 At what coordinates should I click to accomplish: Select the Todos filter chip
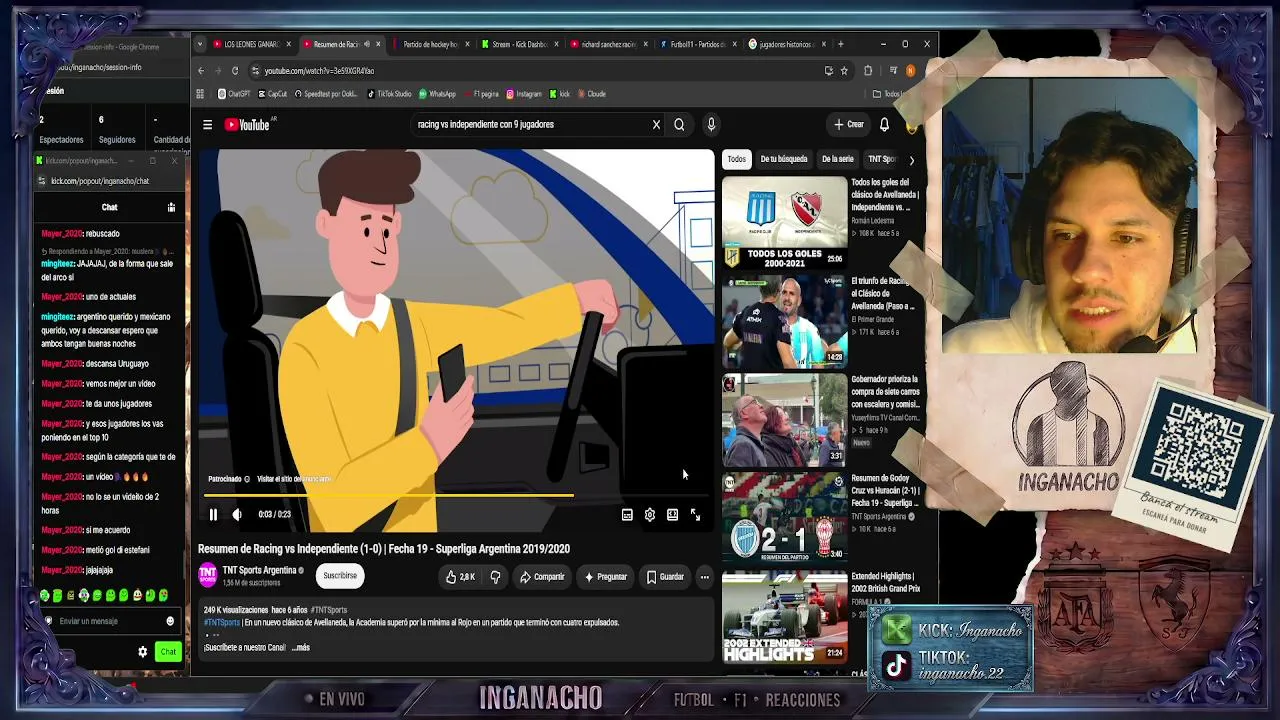(x=736, y=159)
